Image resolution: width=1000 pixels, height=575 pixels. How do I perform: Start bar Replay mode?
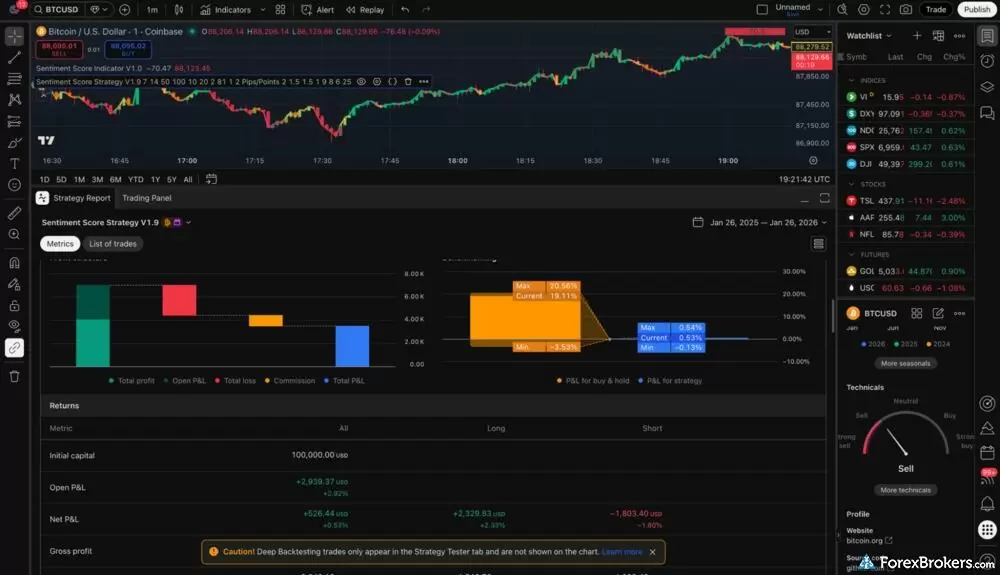365,10
